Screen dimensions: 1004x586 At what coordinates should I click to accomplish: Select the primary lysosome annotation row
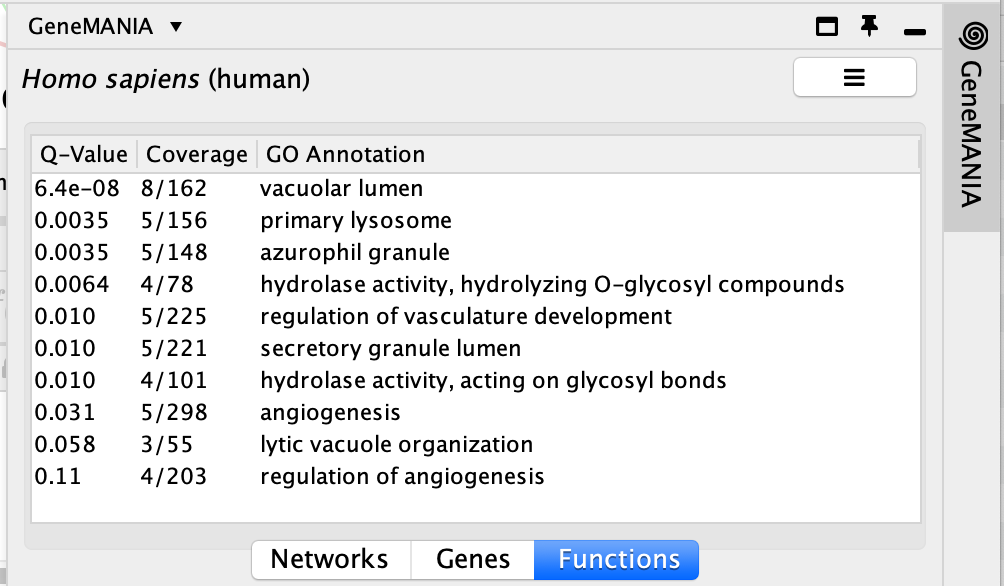(x=356, y=220)
